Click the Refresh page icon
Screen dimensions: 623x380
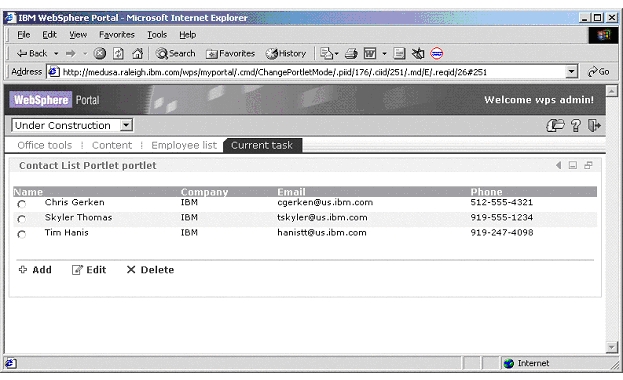click(x=118, y=53)
